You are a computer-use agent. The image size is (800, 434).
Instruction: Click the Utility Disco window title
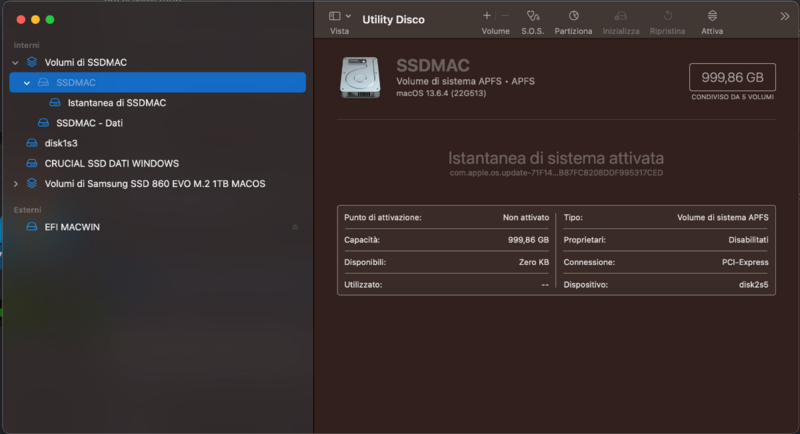point(393,20)
